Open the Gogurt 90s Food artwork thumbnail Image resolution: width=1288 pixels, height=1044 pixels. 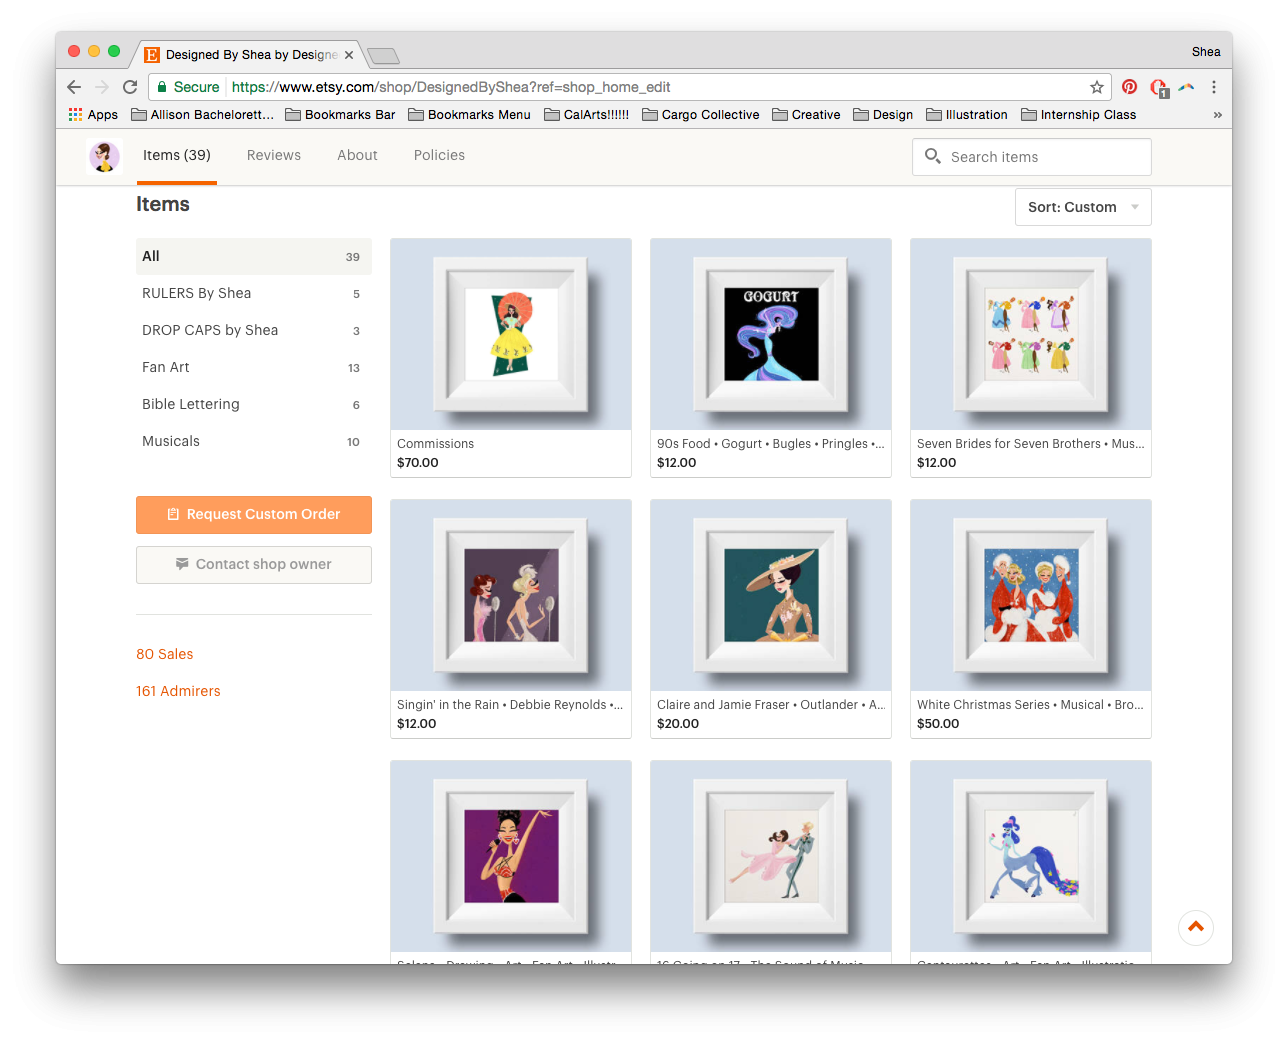click(771, 334)
